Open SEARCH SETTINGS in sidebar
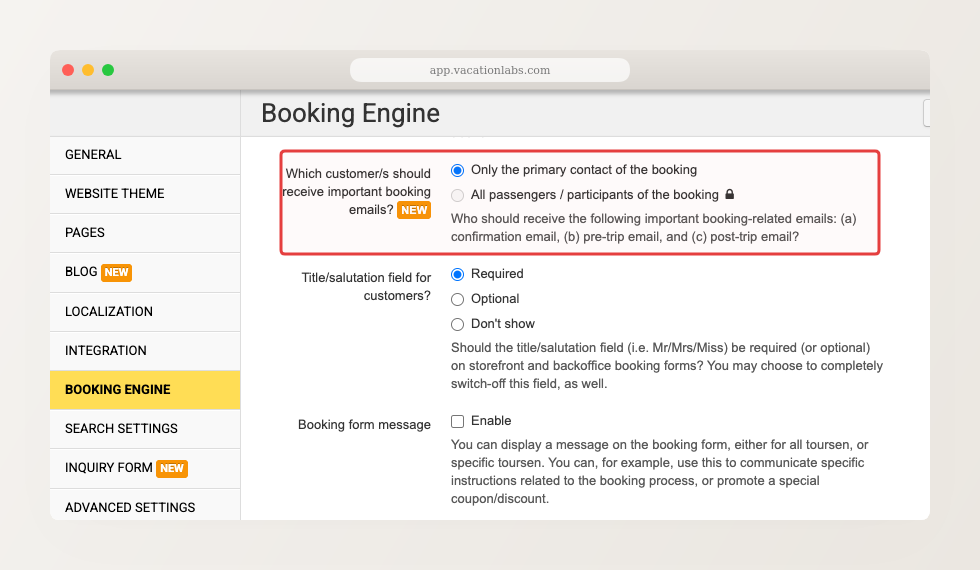The image size is (980, 570). pyautogui.click(x=145, y=429)
